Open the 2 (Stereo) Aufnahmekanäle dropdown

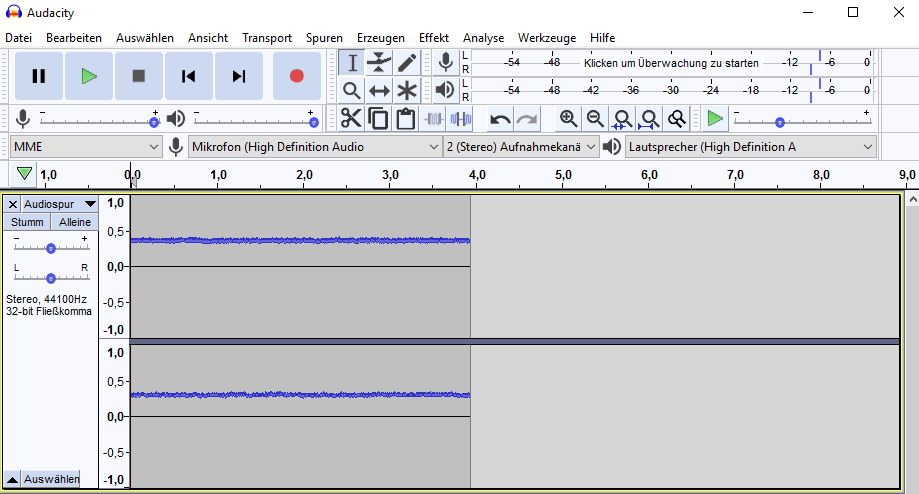[521, 147]
